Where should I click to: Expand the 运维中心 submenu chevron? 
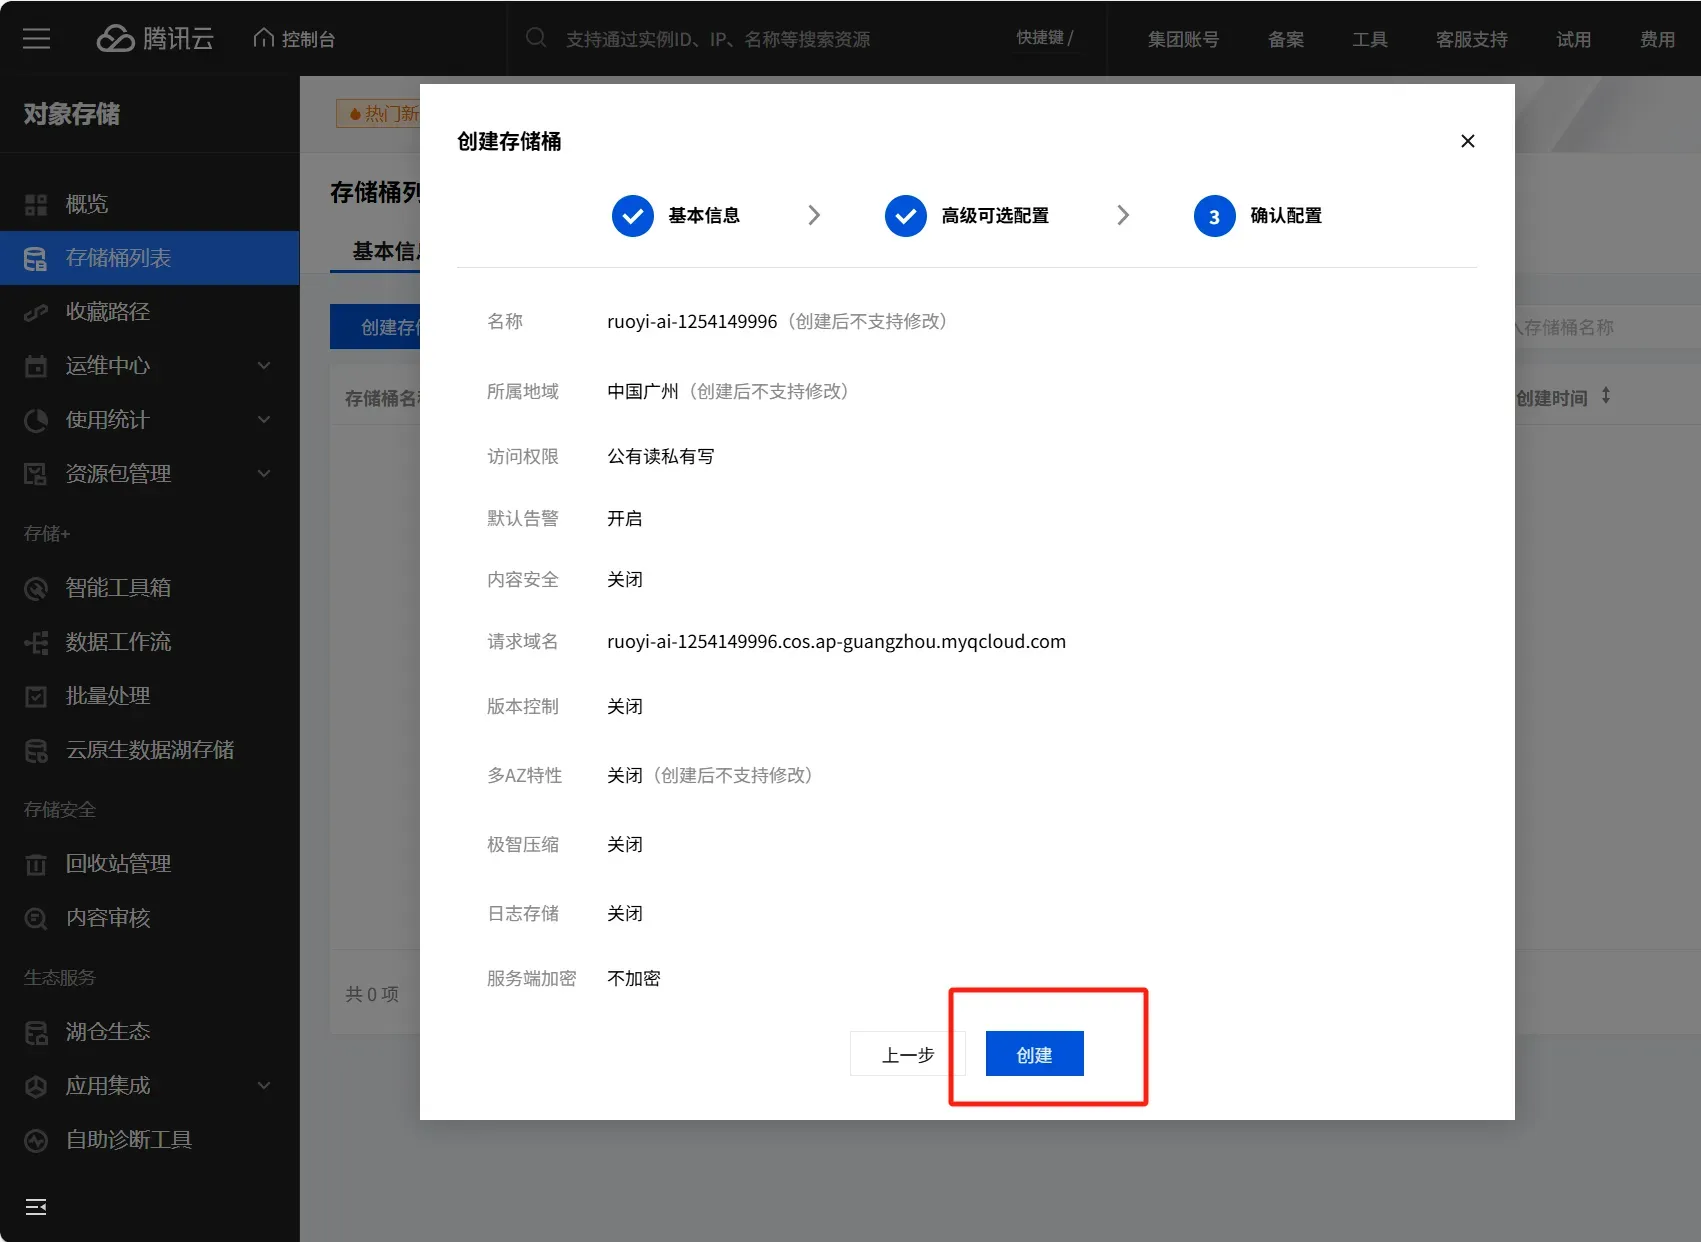[264, 366]
